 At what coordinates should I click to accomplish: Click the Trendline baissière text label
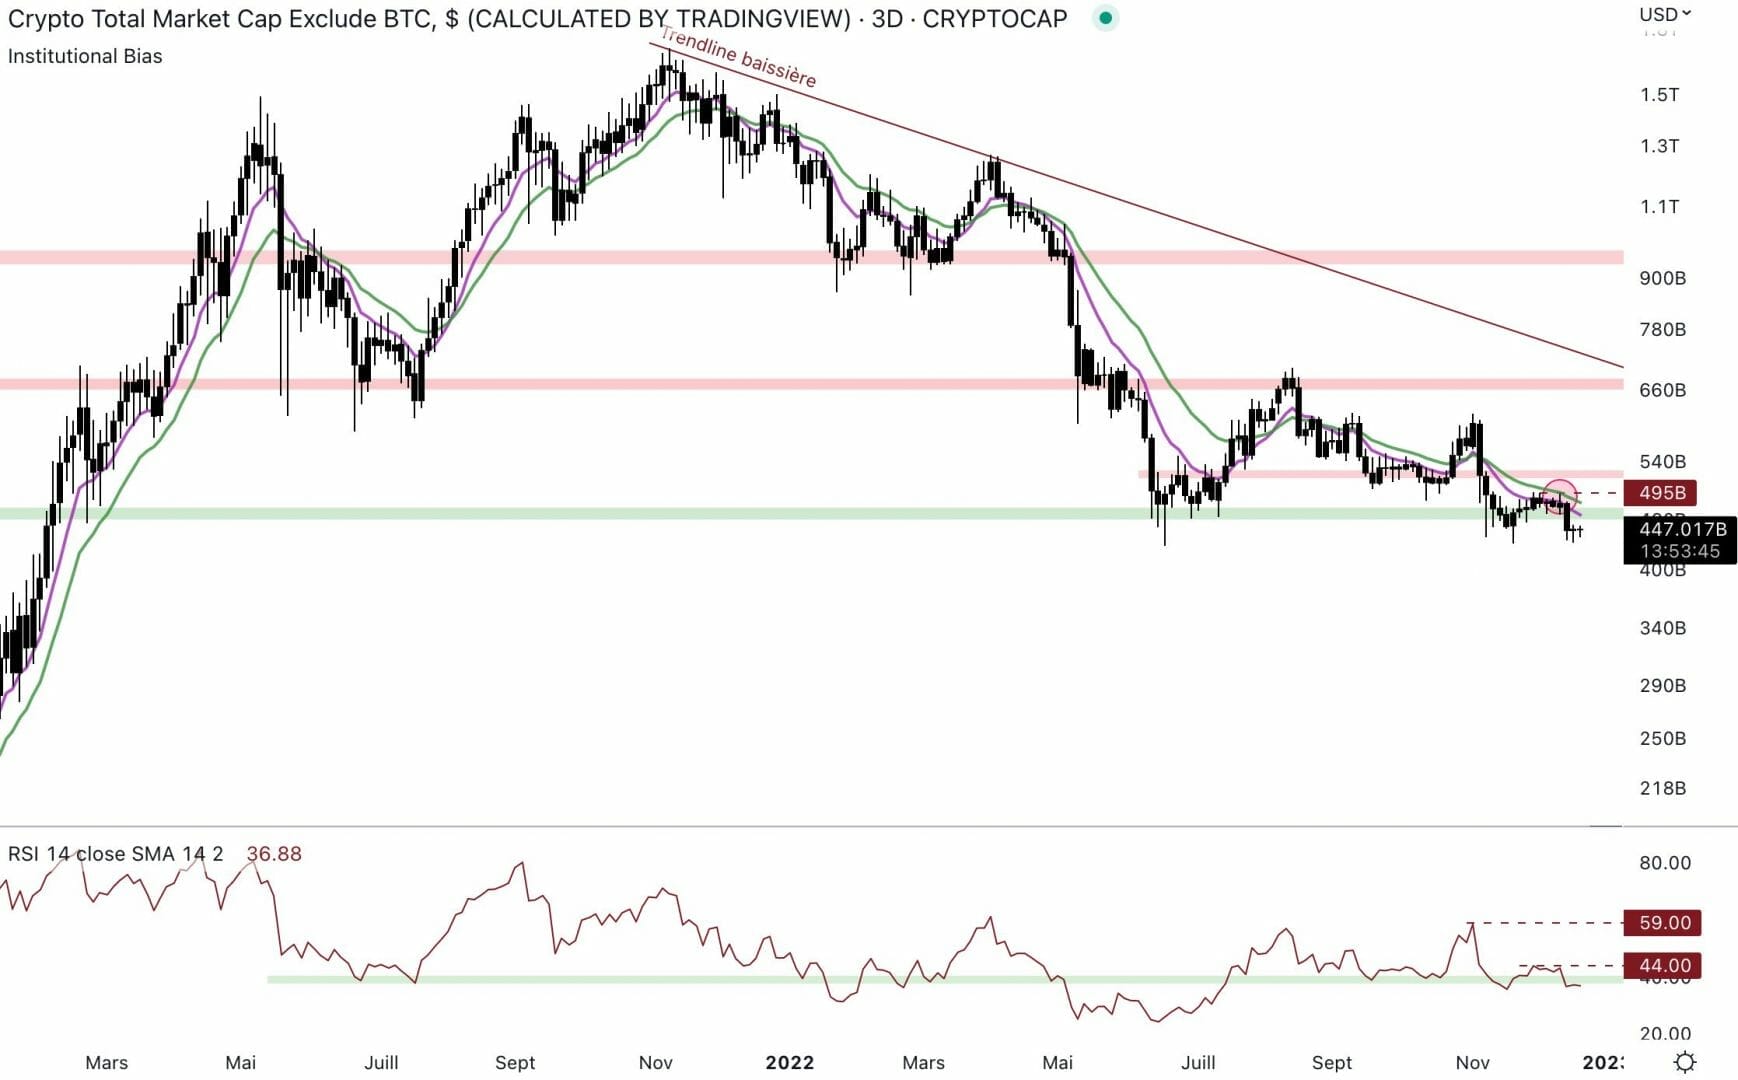(738, 58)
